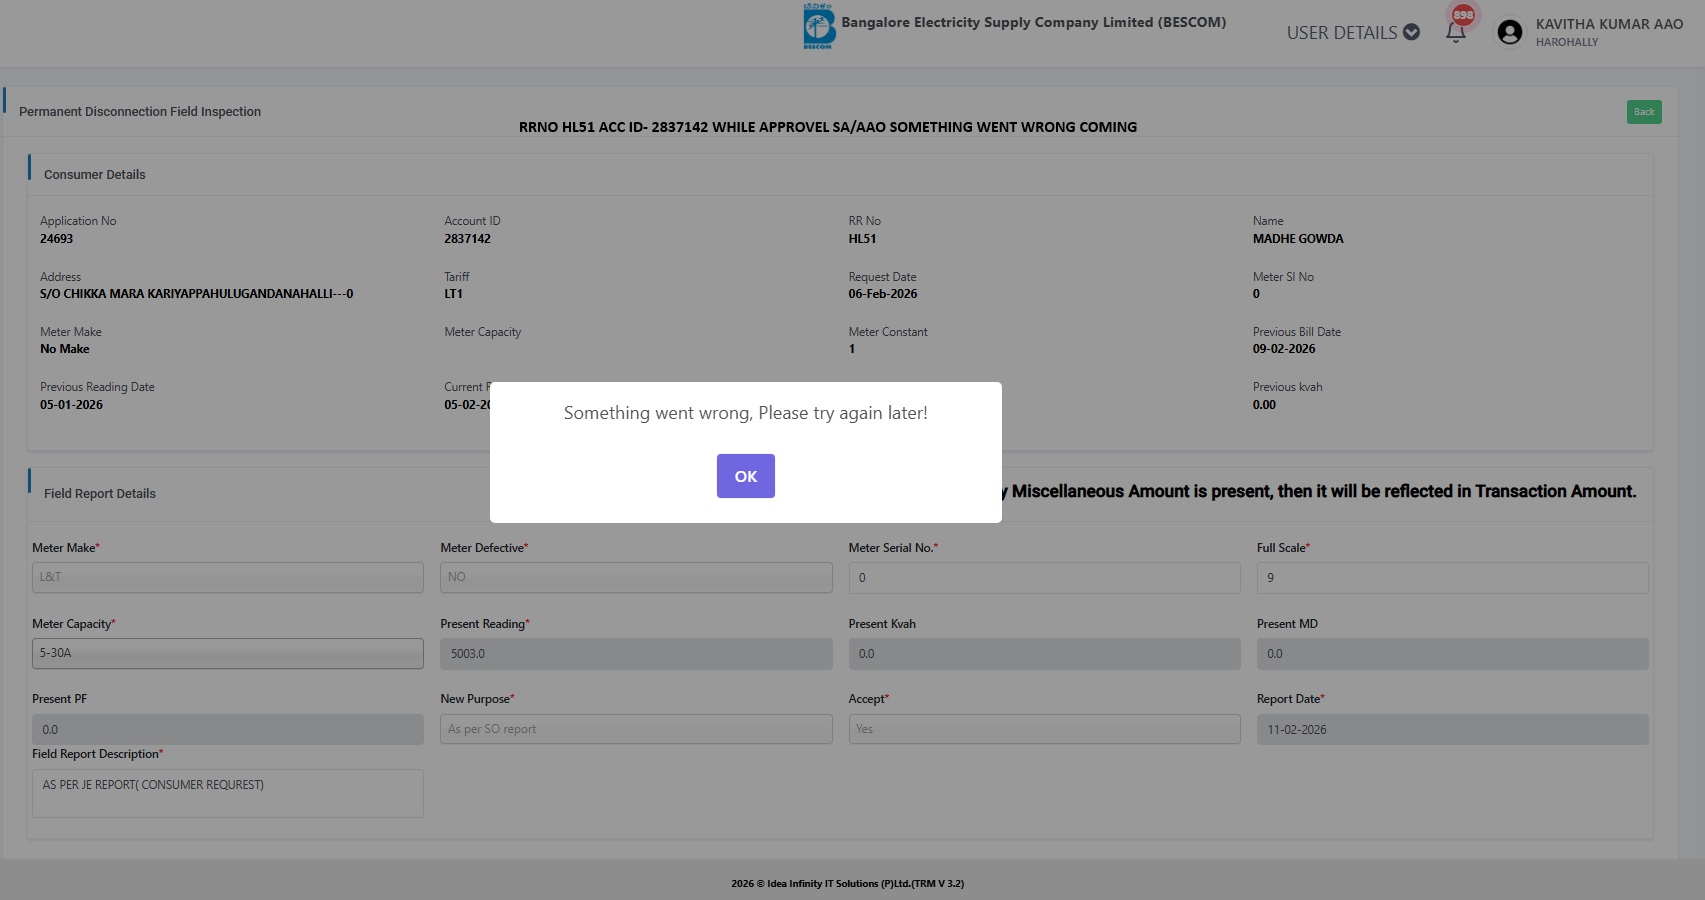Viewport: 1705px width, 900px height.
Task: Click the KAVITHA KUMAR AAO username
Action: [1609, 24]
